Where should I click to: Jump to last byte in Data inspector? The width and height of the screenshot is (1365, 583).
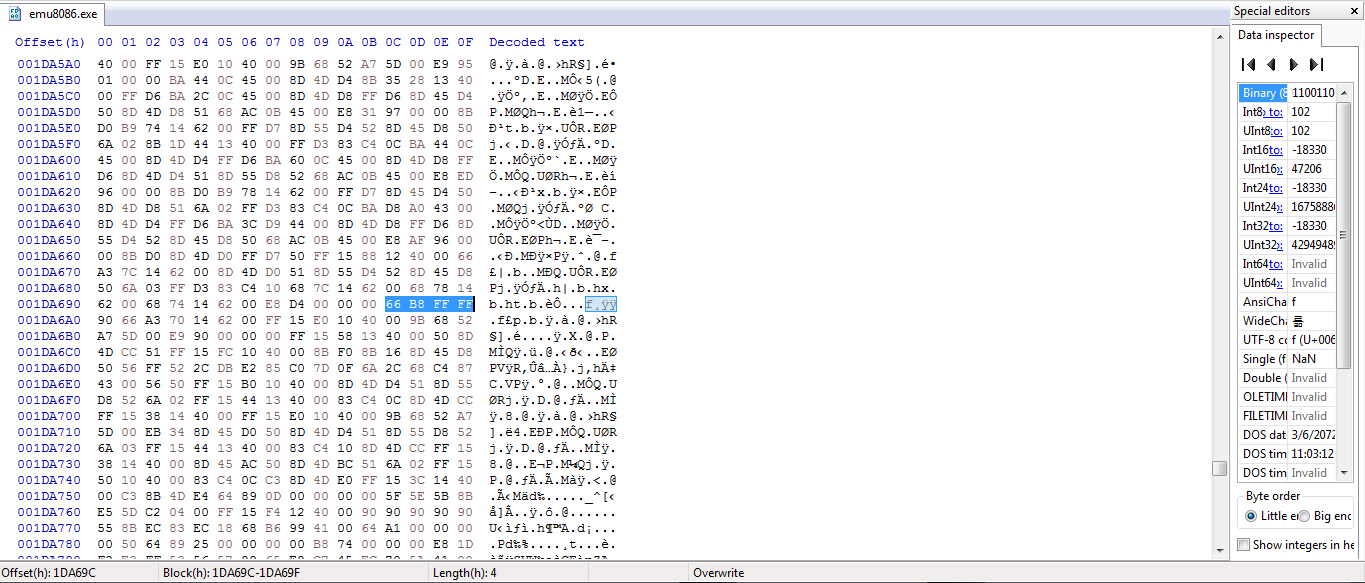(1316, 65)
